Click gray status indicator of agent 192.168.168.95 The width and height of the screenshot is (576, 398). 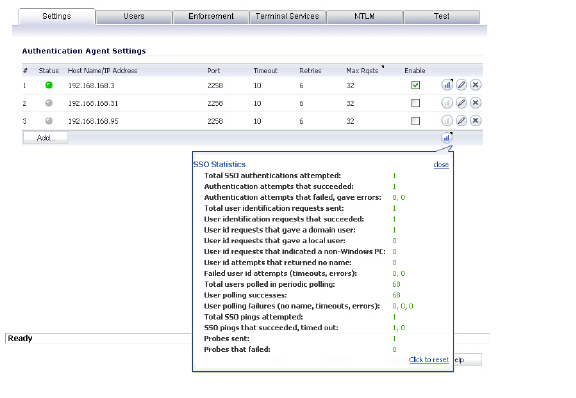point(49,121)
